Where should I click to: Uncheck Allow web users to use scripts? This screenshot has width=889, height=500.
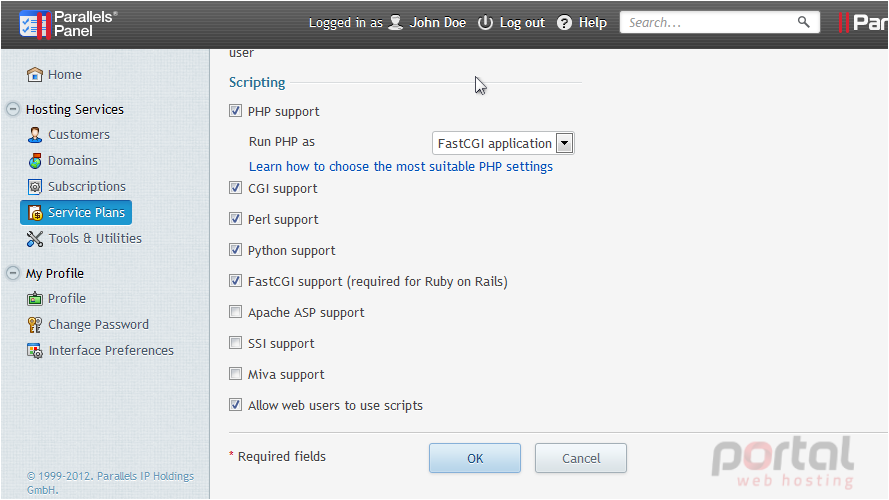click(235, 405)
